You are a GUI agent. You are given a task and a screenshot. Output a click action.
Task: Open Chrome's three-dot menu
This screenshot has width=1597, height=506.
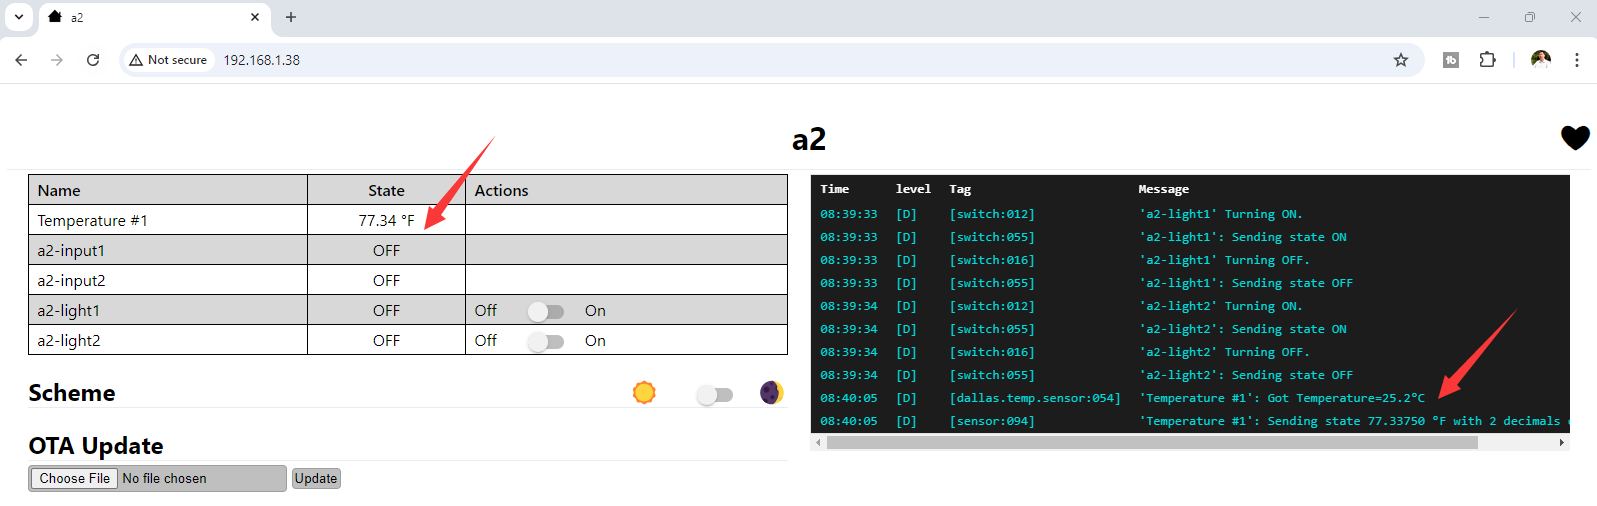tap(1576, 60)
